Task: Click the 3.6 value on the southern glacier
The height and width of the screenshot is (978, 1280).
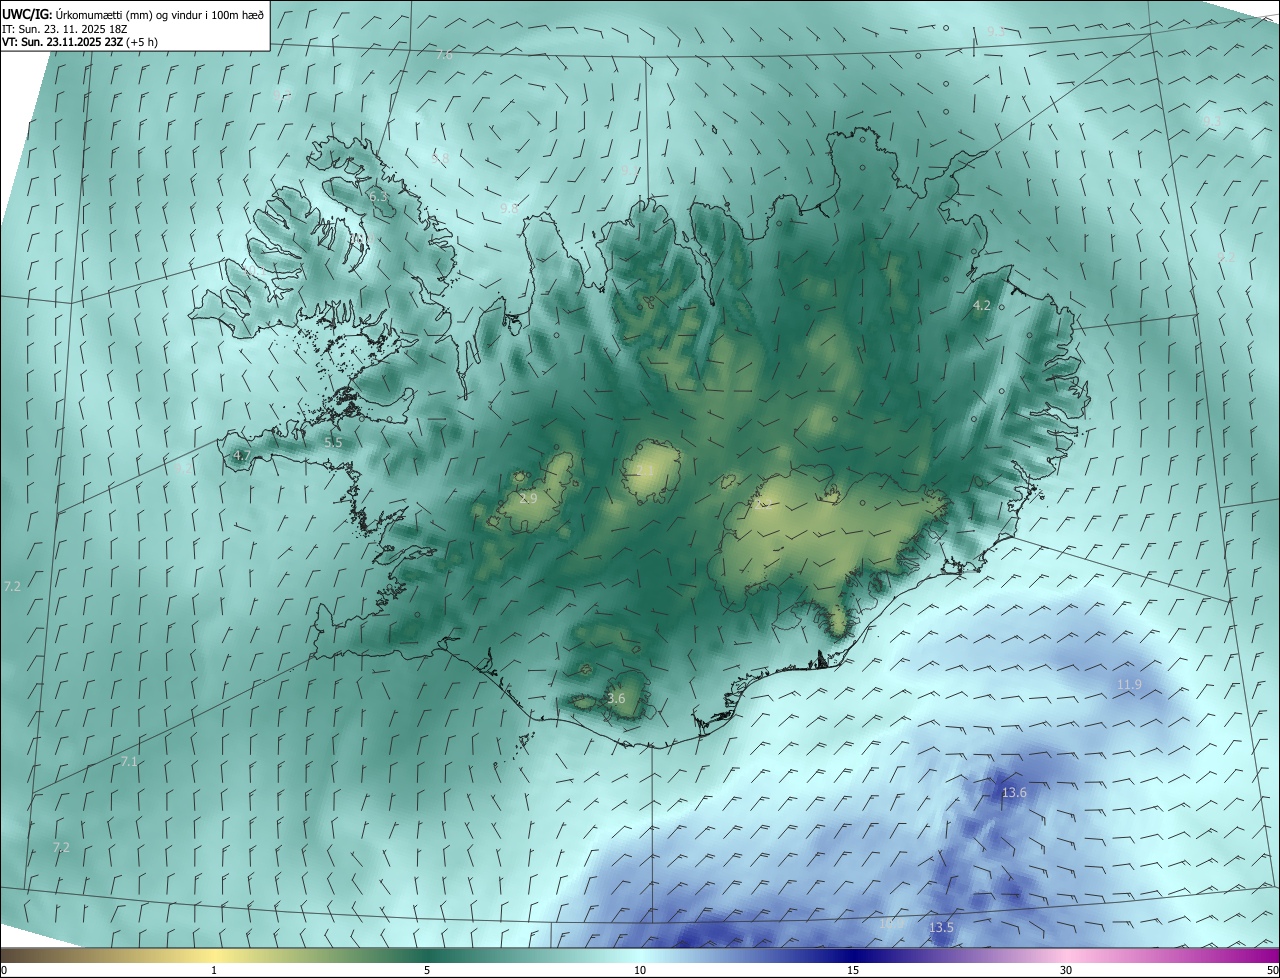Action: [616, 699]
